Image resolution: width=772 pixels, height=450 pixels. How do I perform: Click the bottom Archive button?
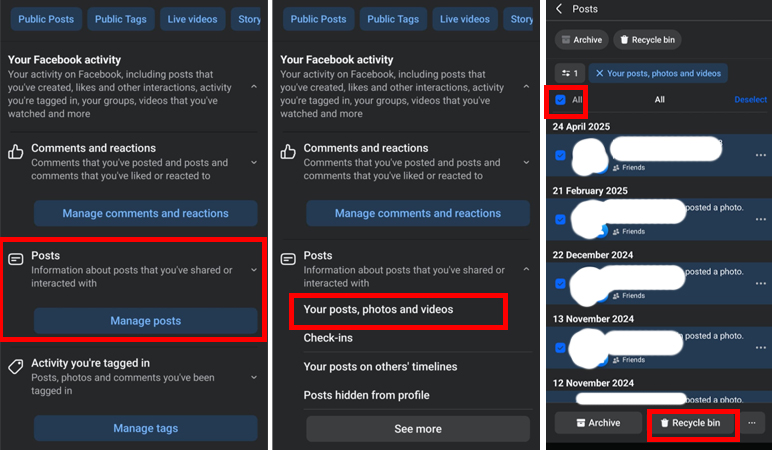tap(598, 423)
